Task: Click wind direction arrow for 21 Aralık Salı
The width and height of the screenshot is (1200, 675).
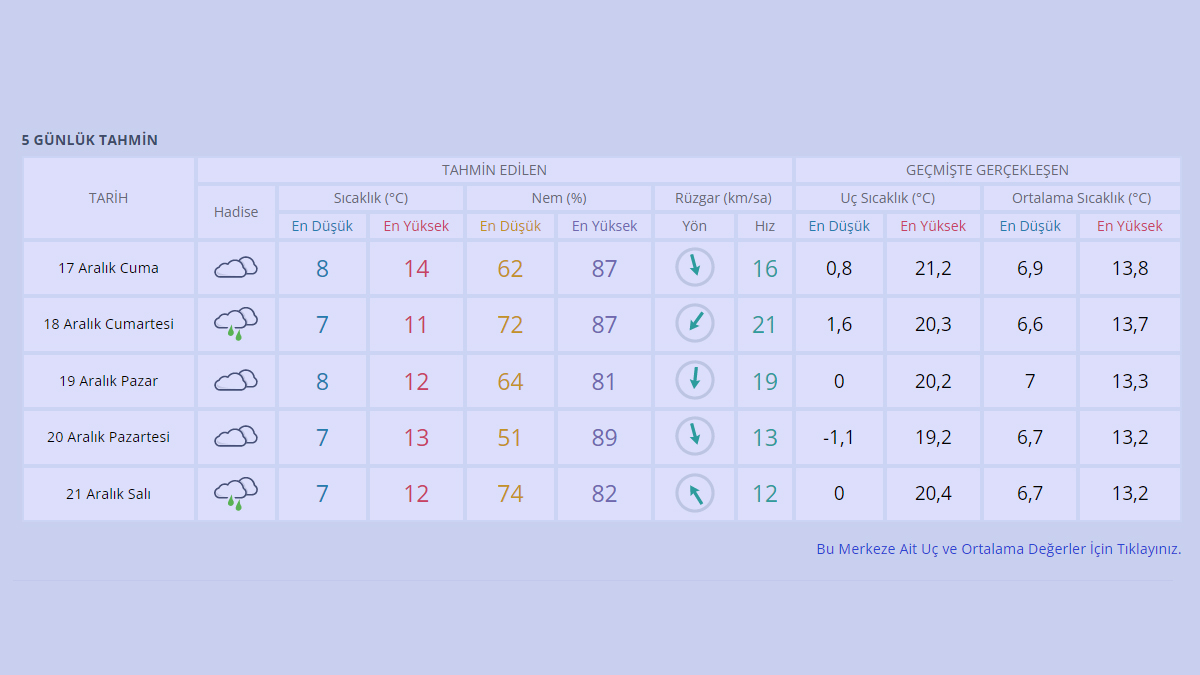Action: click(x=694, y=493)
